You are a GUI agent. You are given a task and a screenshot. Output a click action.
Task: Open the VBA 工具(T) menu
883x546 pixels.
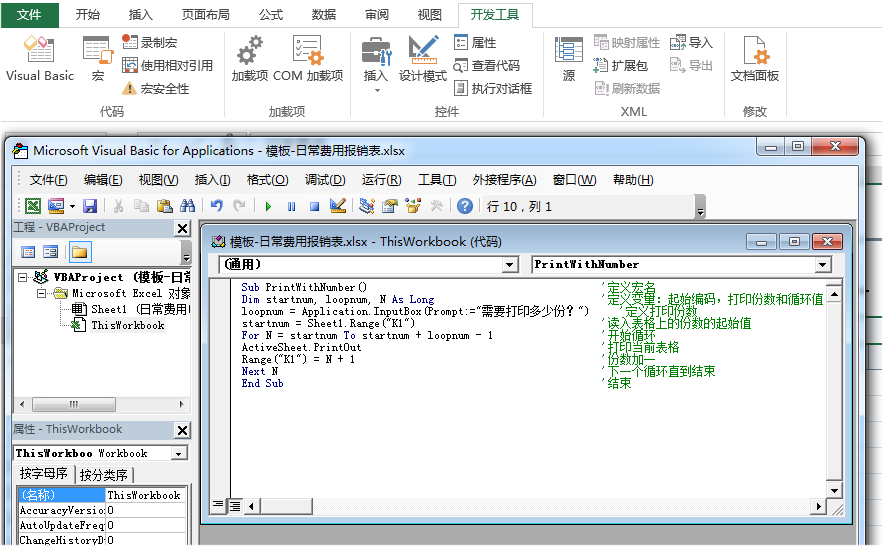pos(437,180)
